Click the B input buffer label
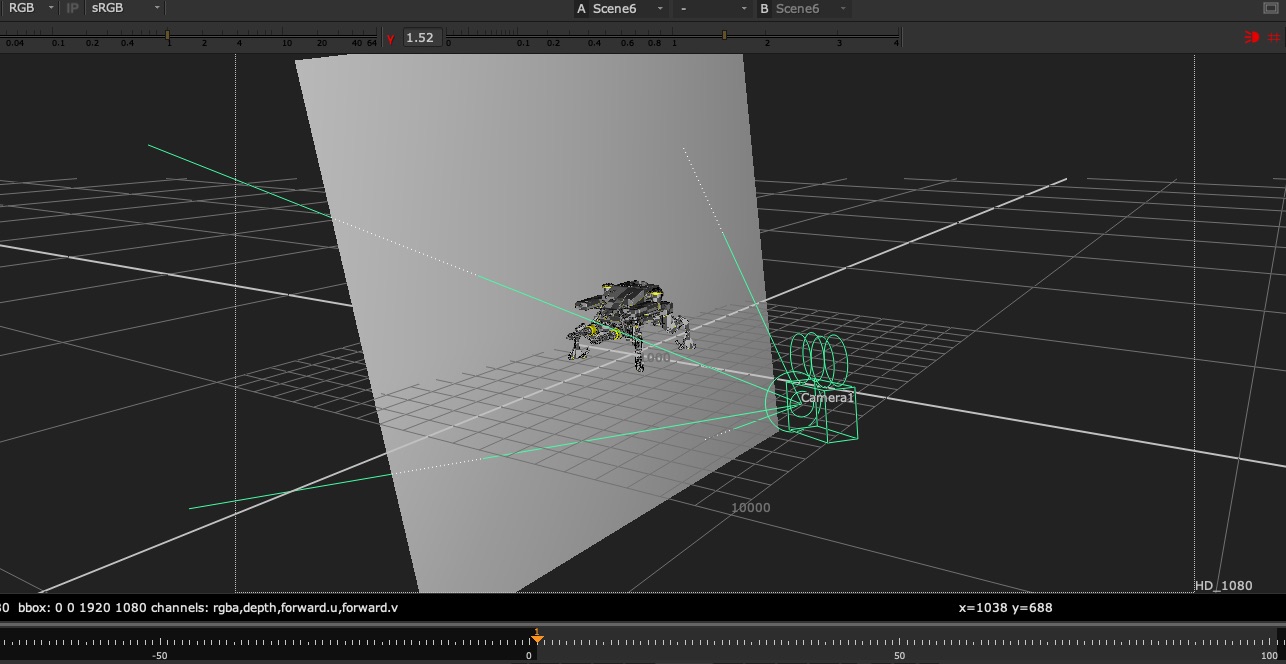Viewport: 1286px width, 664px height. pos(764,9)
